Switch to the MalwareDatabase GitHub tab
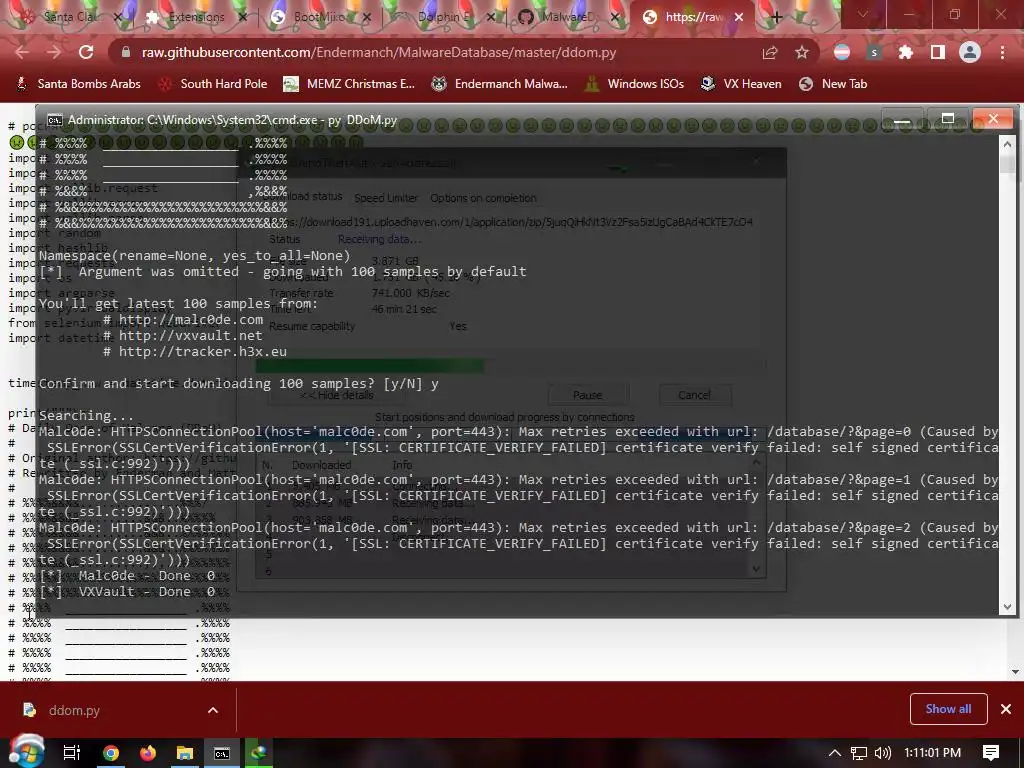The height and width of the screenshot is (768, 1024). [x=566, y=17]
